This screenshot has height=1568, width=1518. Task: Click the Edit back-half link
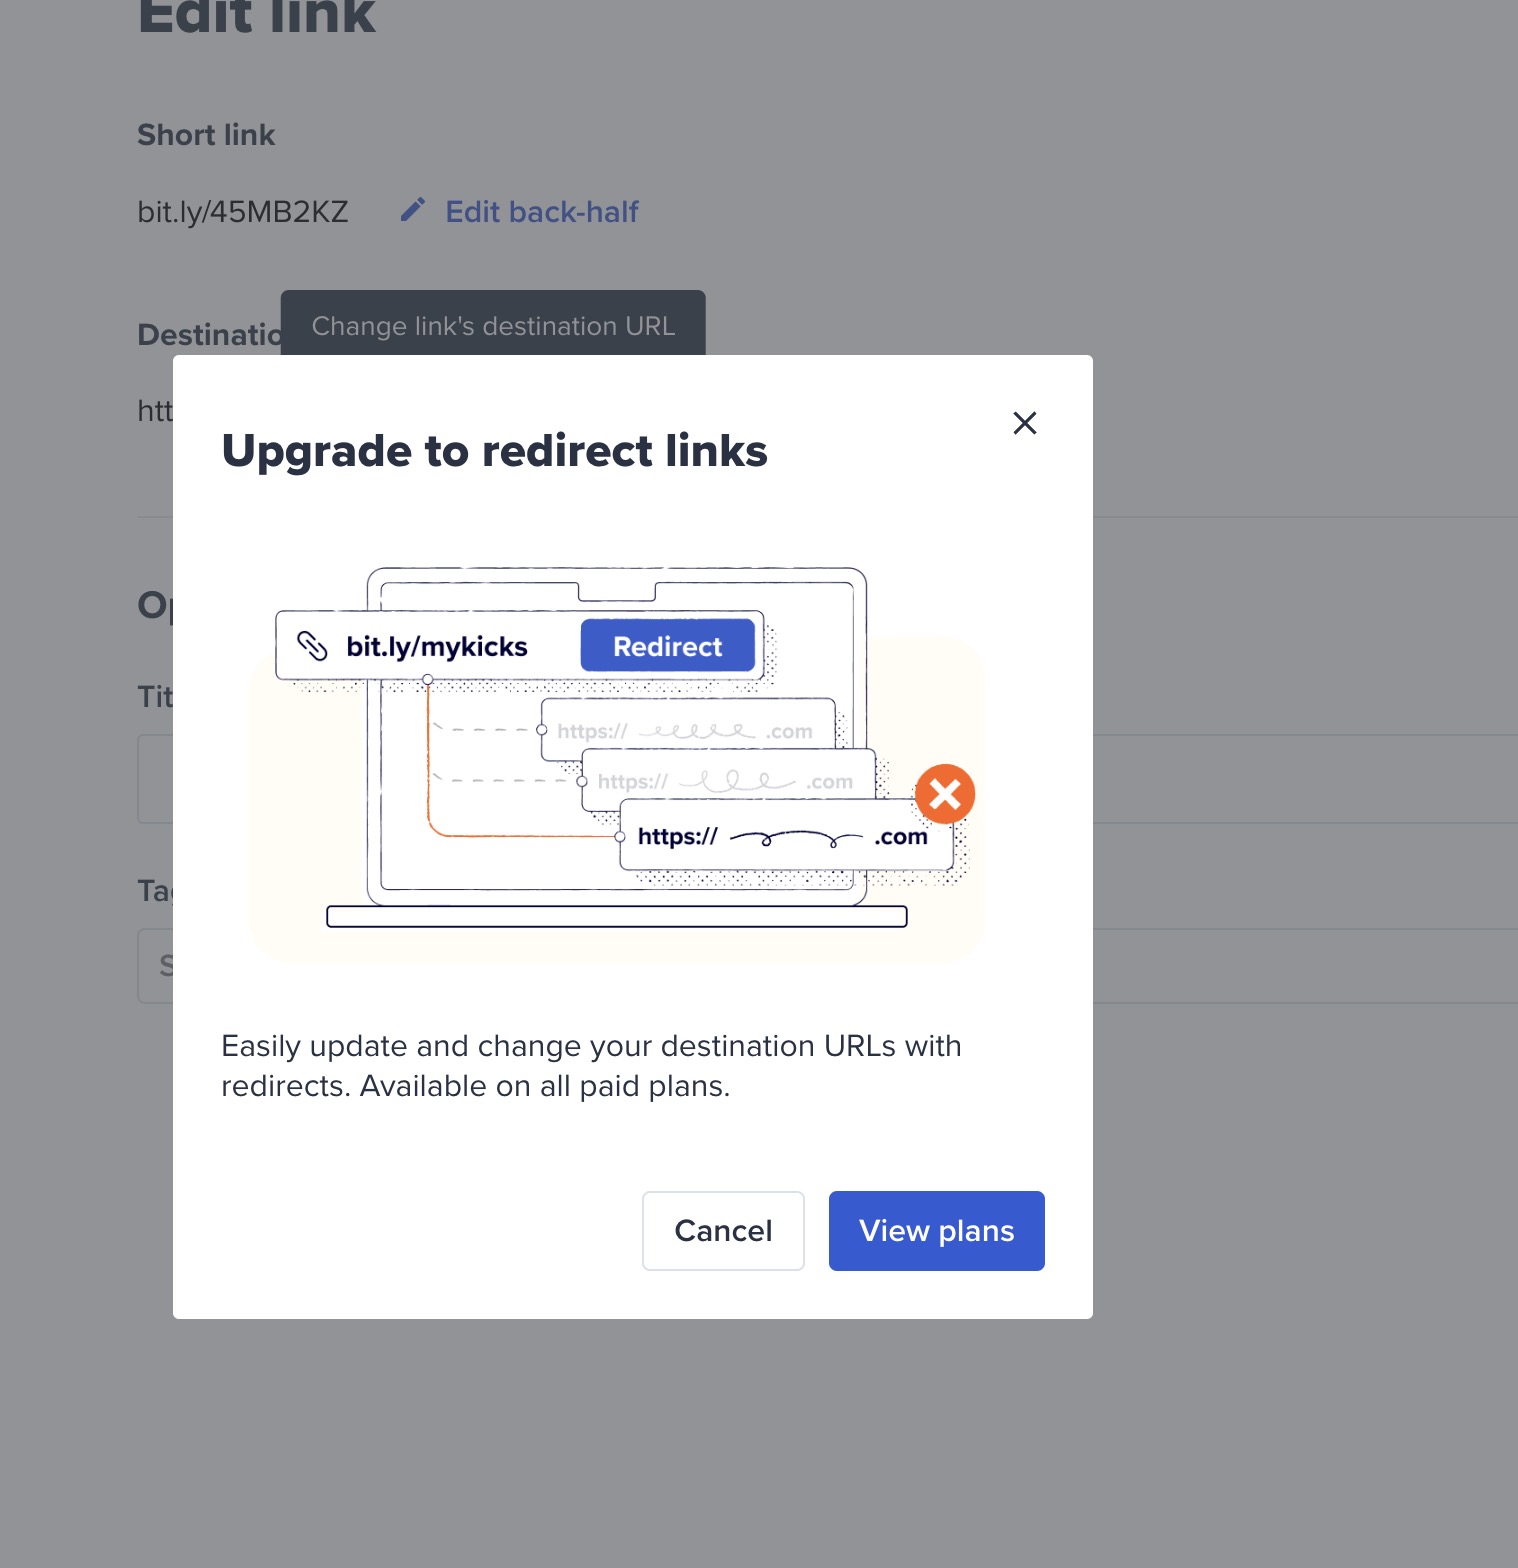(x=542, y=212)
